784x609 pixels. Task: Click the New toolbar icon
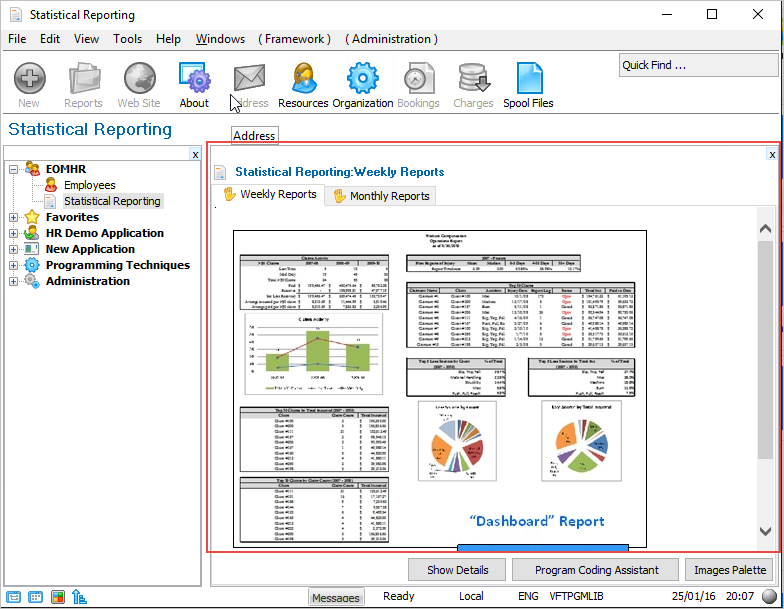click(29, 79)
